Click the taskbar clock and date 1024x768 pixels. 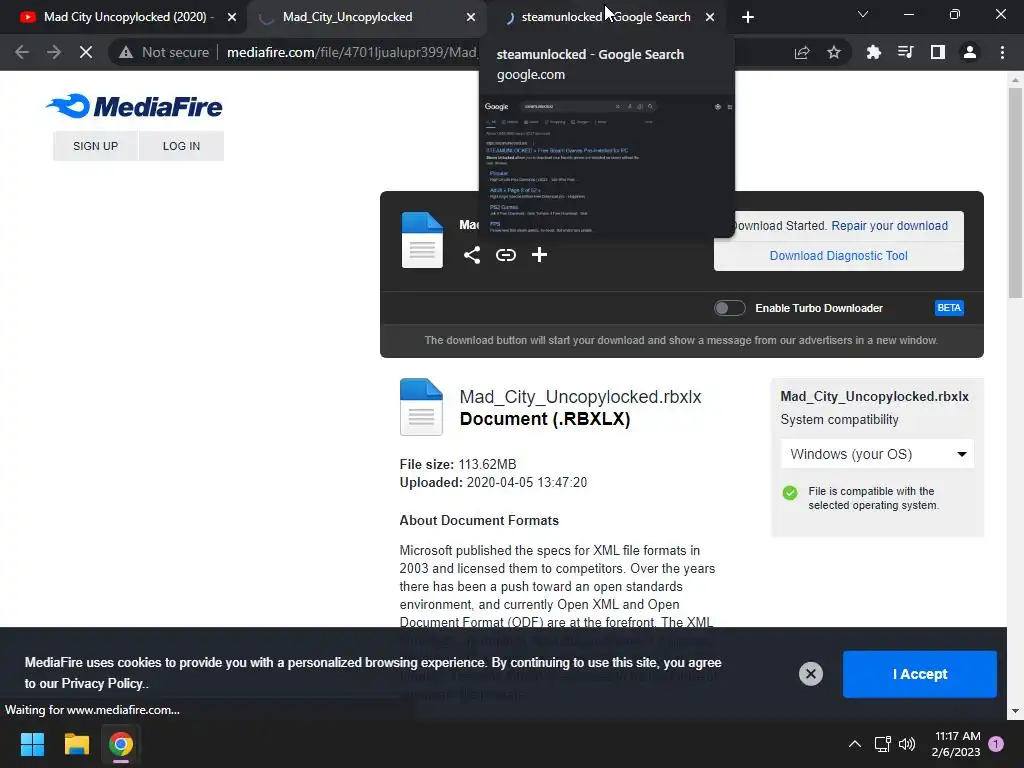[x=957, y=744]
